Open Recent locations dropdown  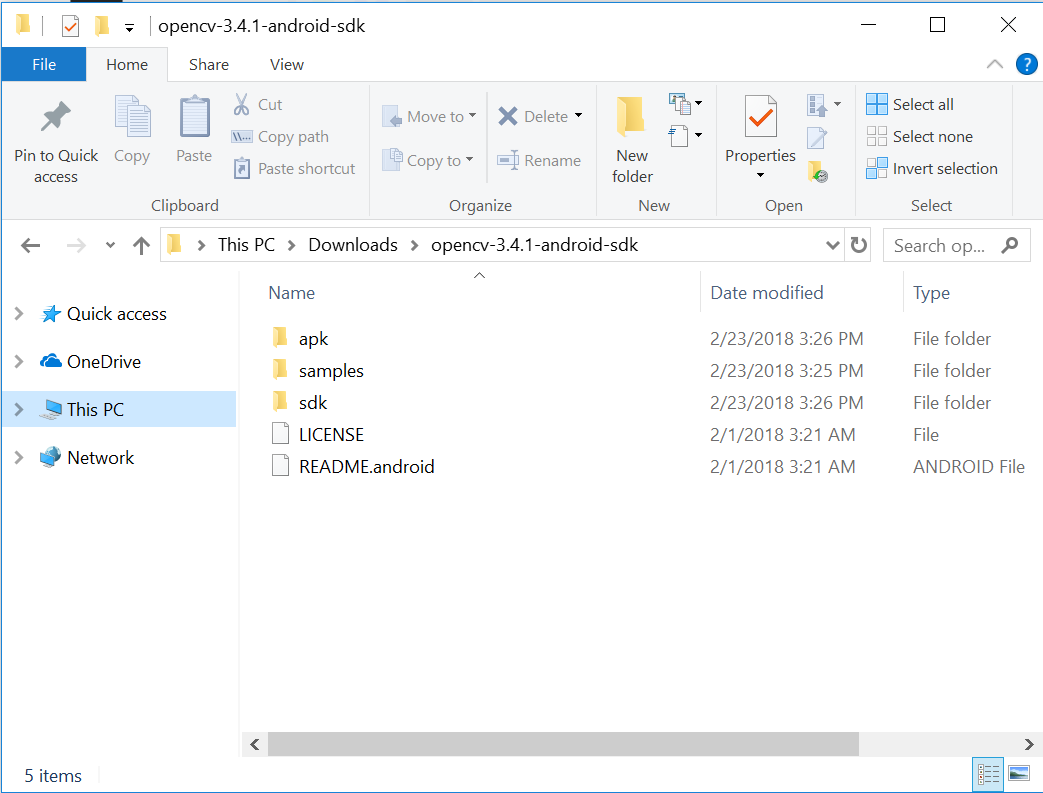click(110, 245)
